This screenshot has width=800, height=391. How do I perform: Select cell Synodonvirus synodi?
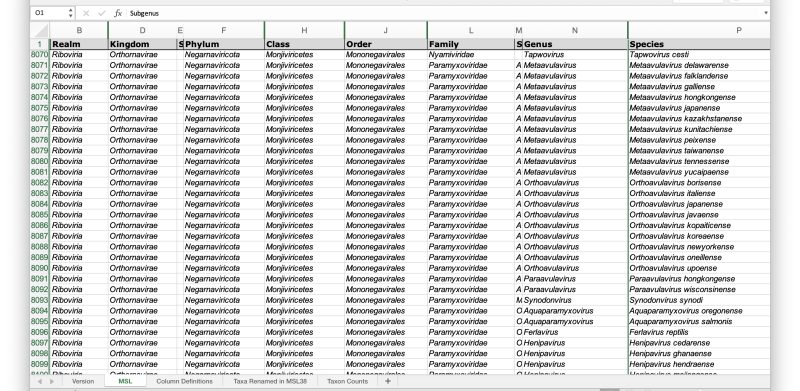[699, 300]
